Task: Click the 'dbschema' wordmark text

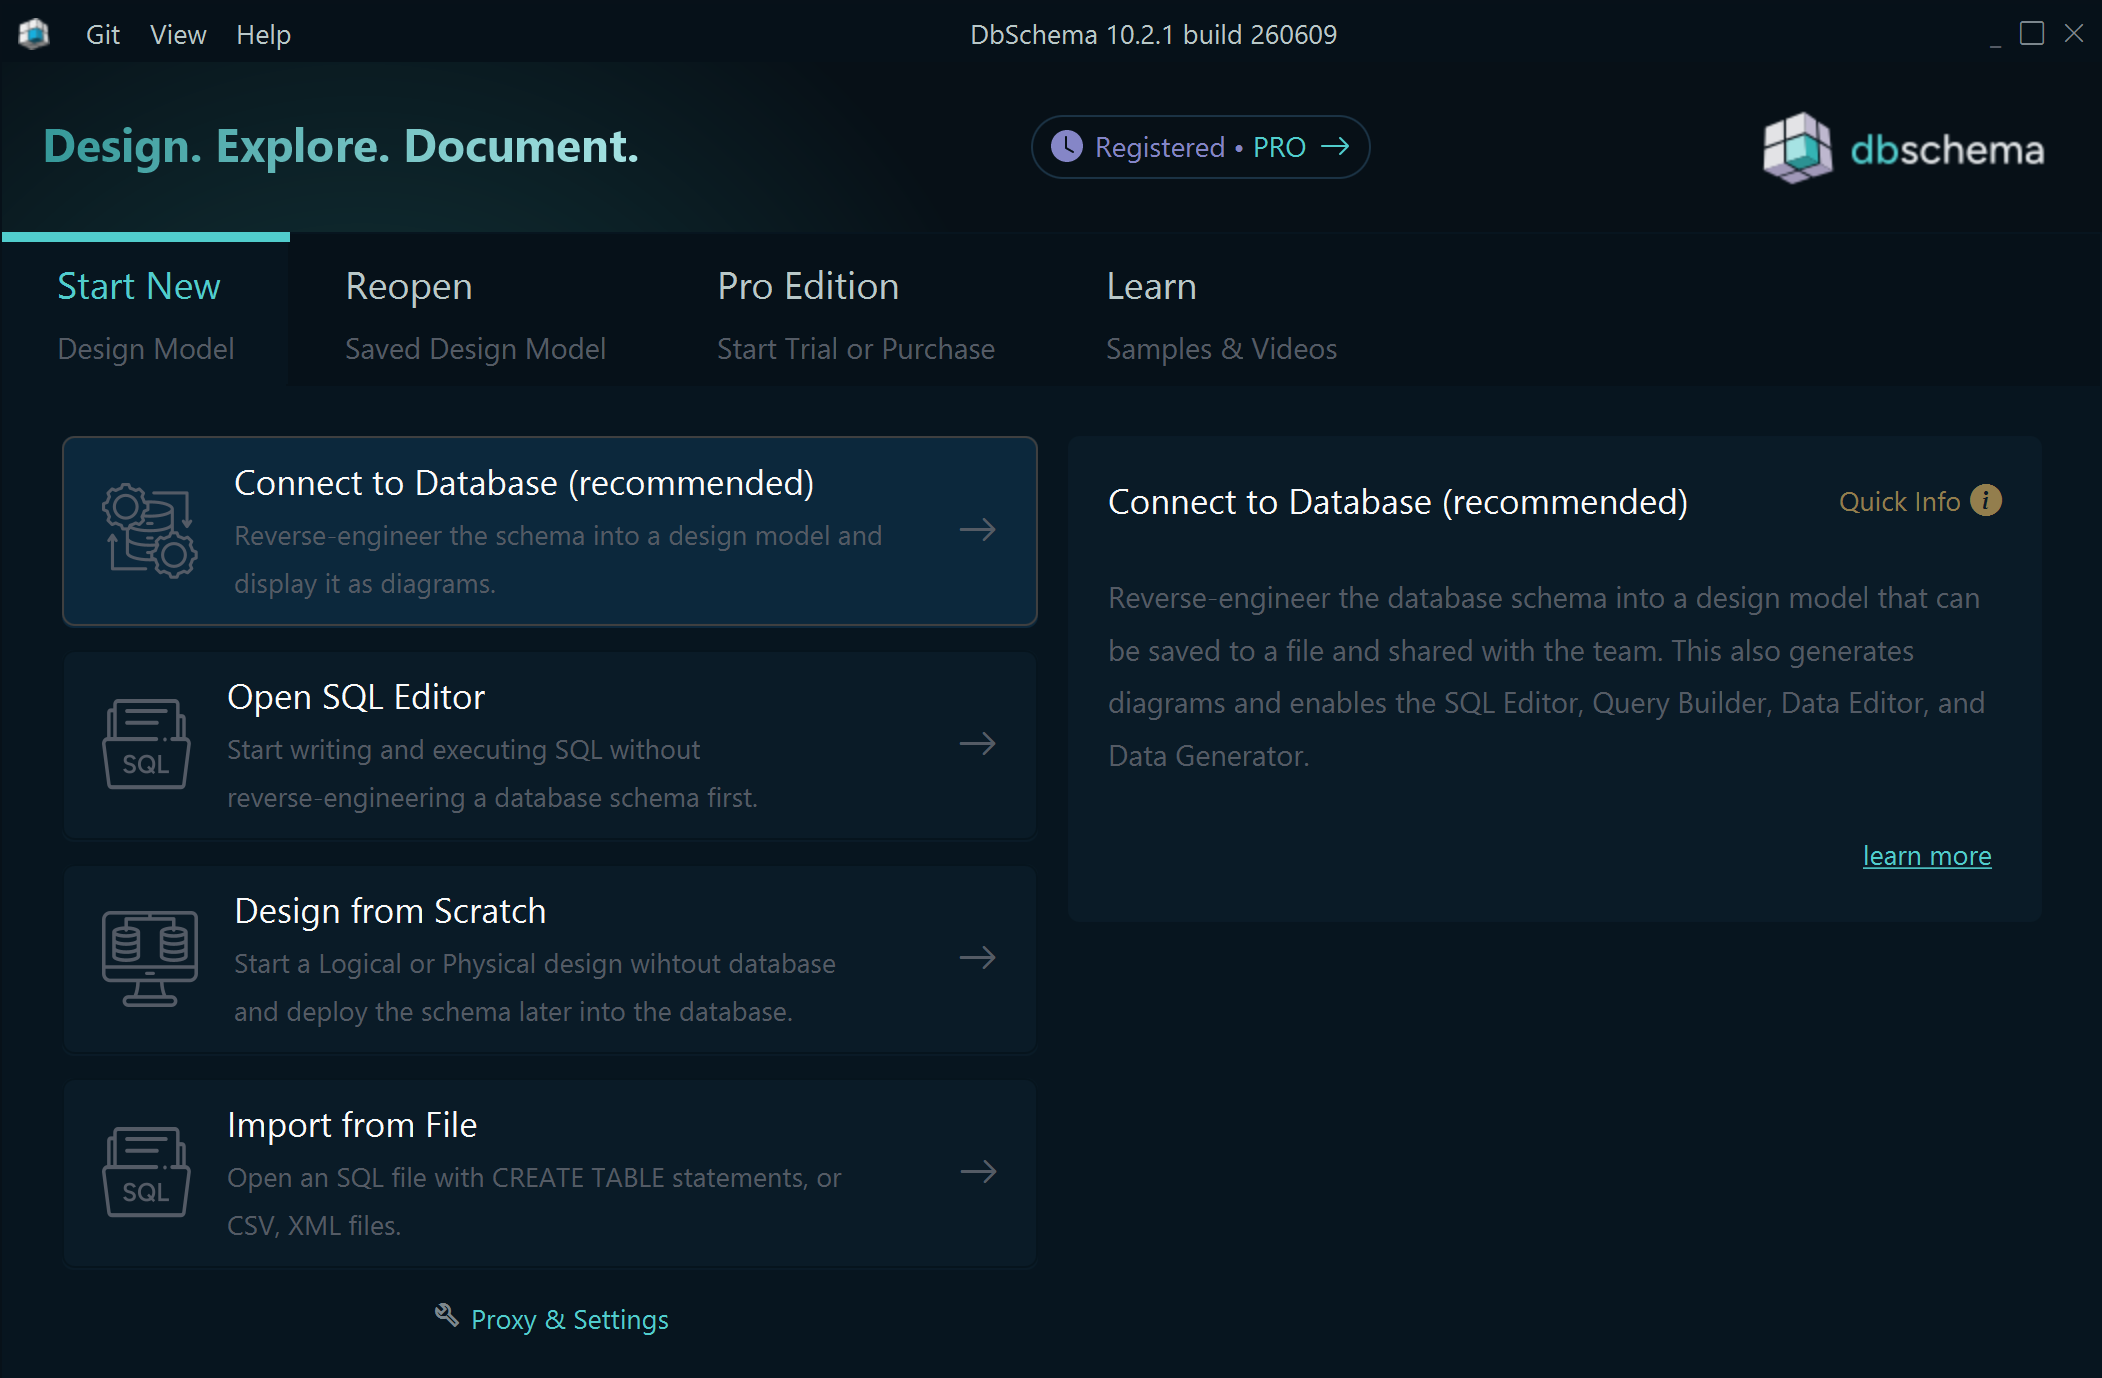Action: coord(1947,149)
